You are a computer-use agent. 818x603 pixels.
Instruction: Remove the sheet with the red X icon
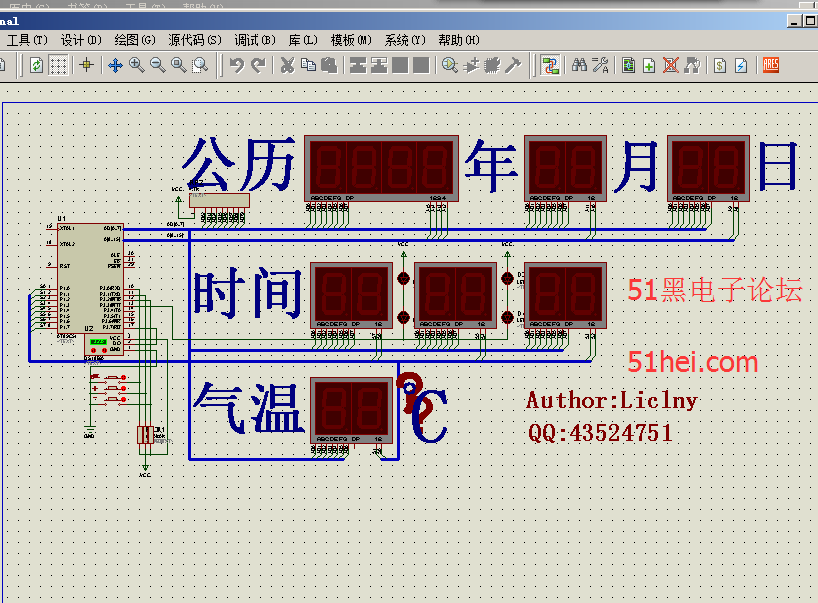click(x=670, y=66)
